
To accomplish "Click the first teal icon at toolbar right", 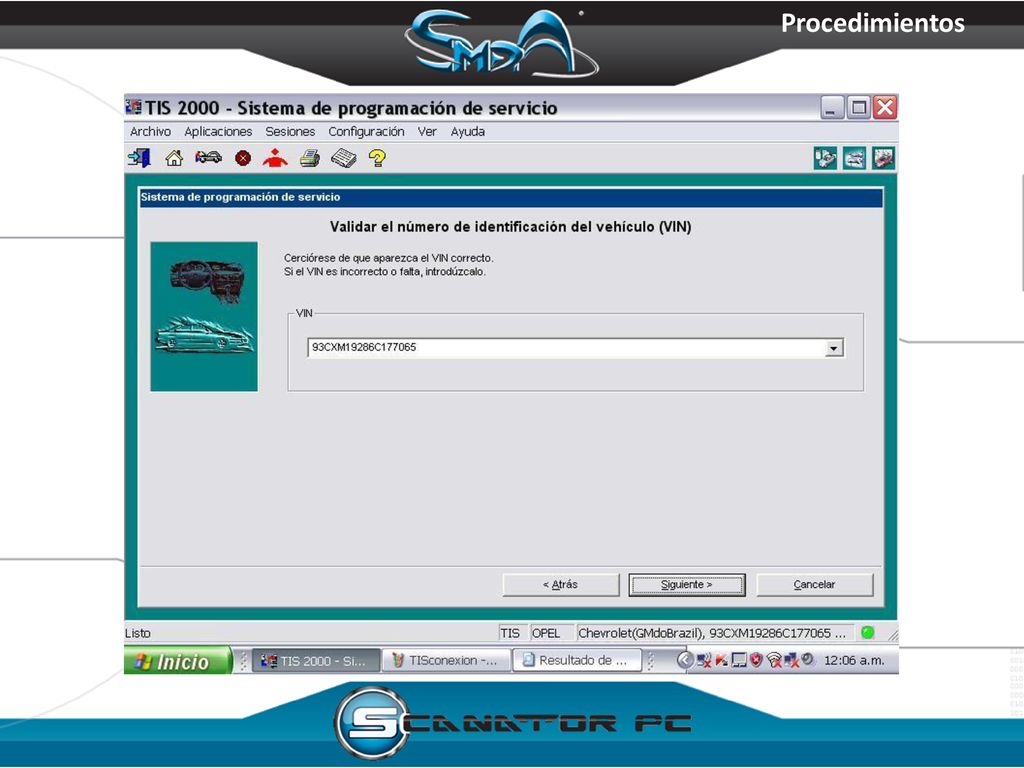I will 825,158.
